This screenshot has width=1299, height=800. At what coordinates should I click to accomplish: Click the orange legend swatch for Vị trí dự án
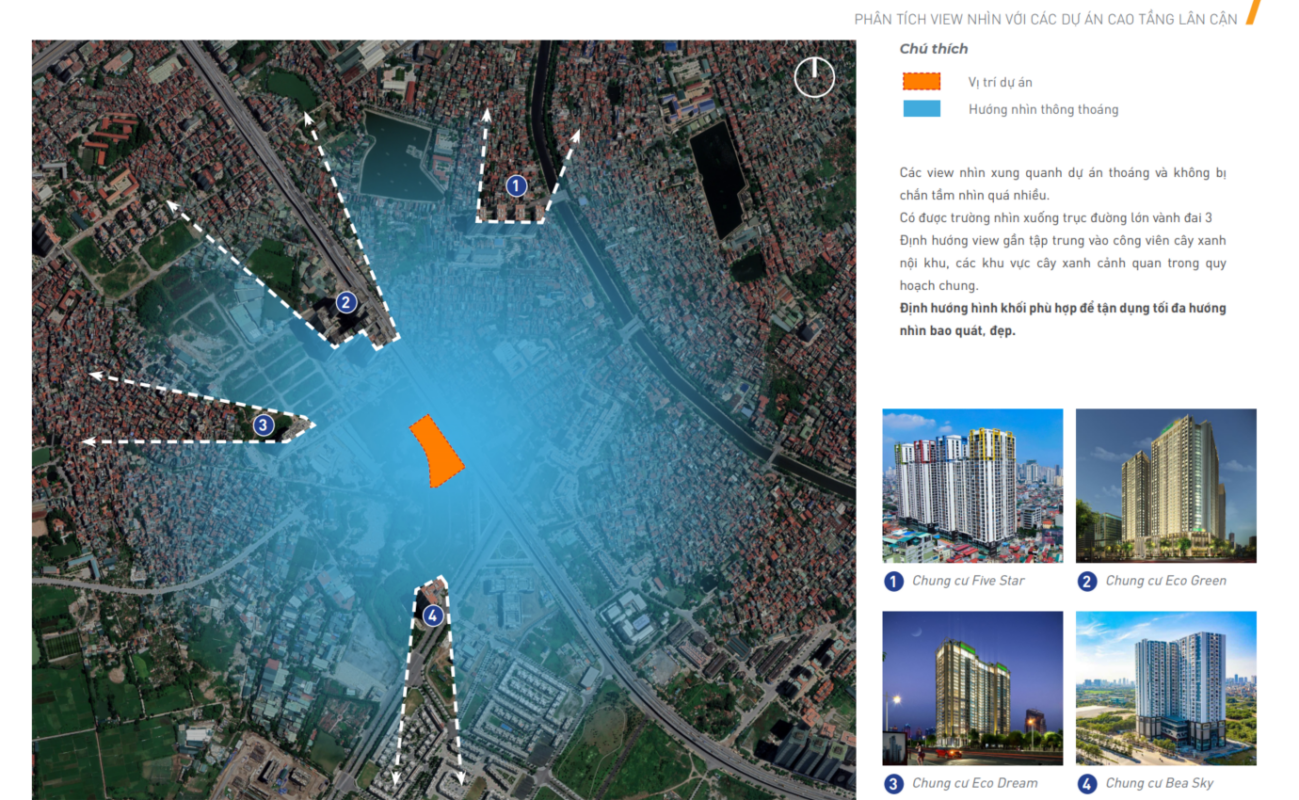(x=921, y=82)
